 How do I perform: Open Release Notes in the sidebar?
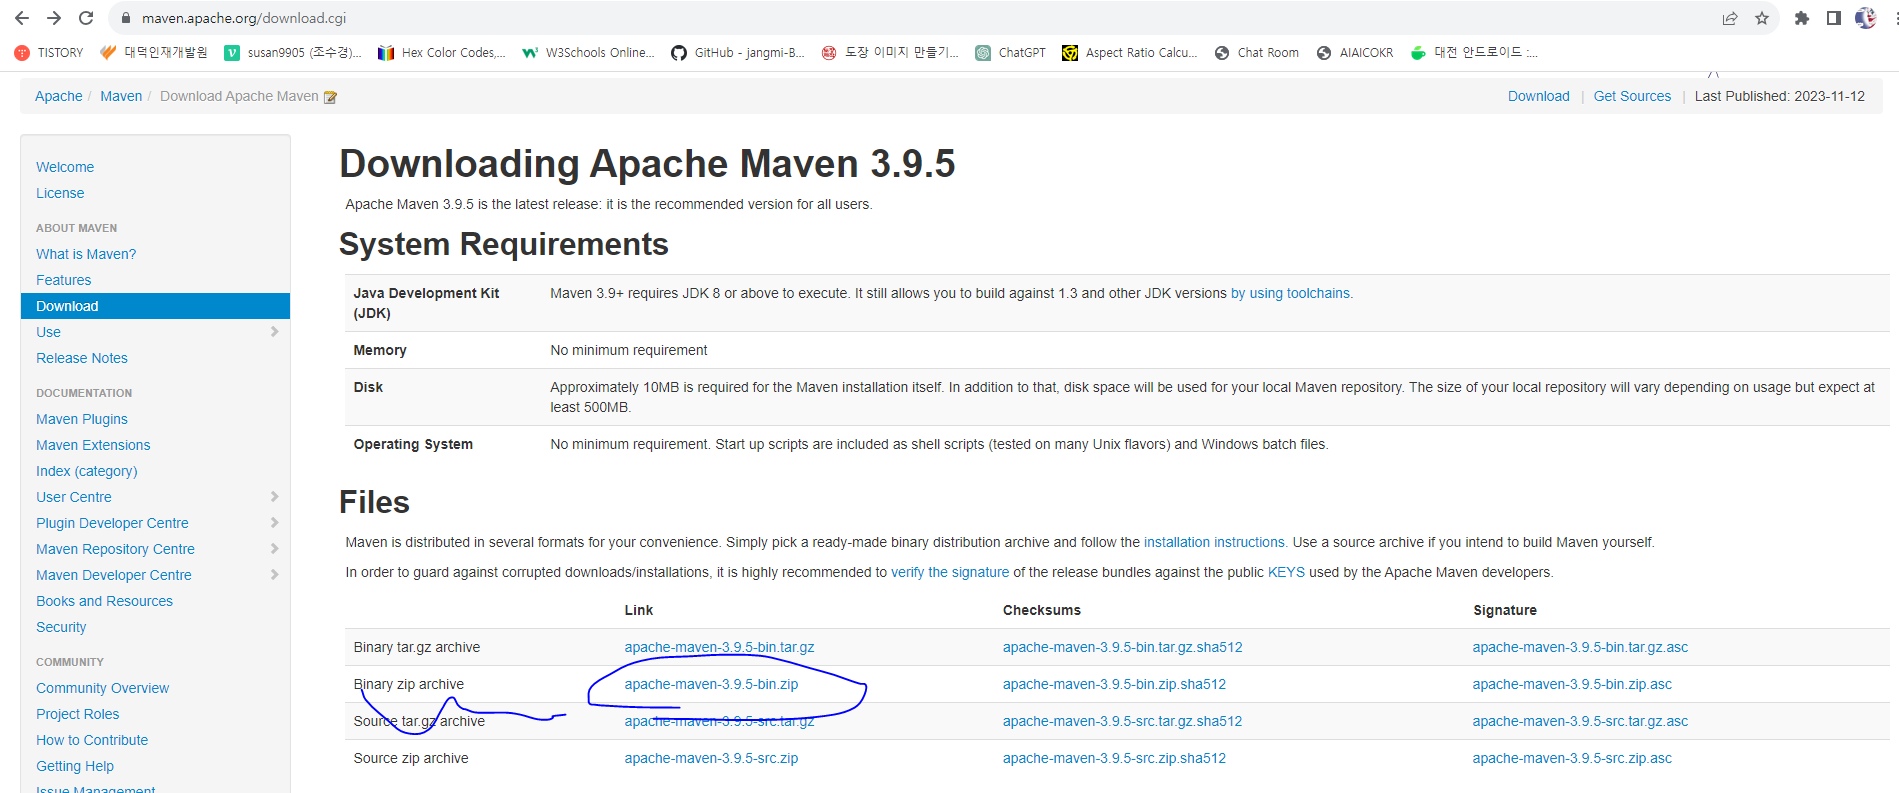tap(82, 358)
